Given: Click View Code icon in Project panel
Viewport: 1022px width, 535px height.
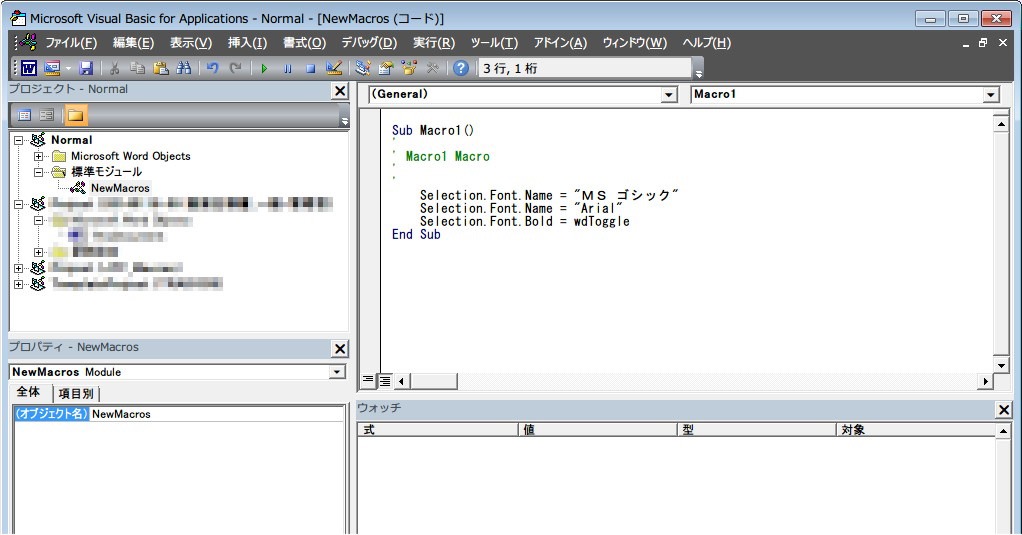Looking at the screenshot, I should (x=25, y=115).
